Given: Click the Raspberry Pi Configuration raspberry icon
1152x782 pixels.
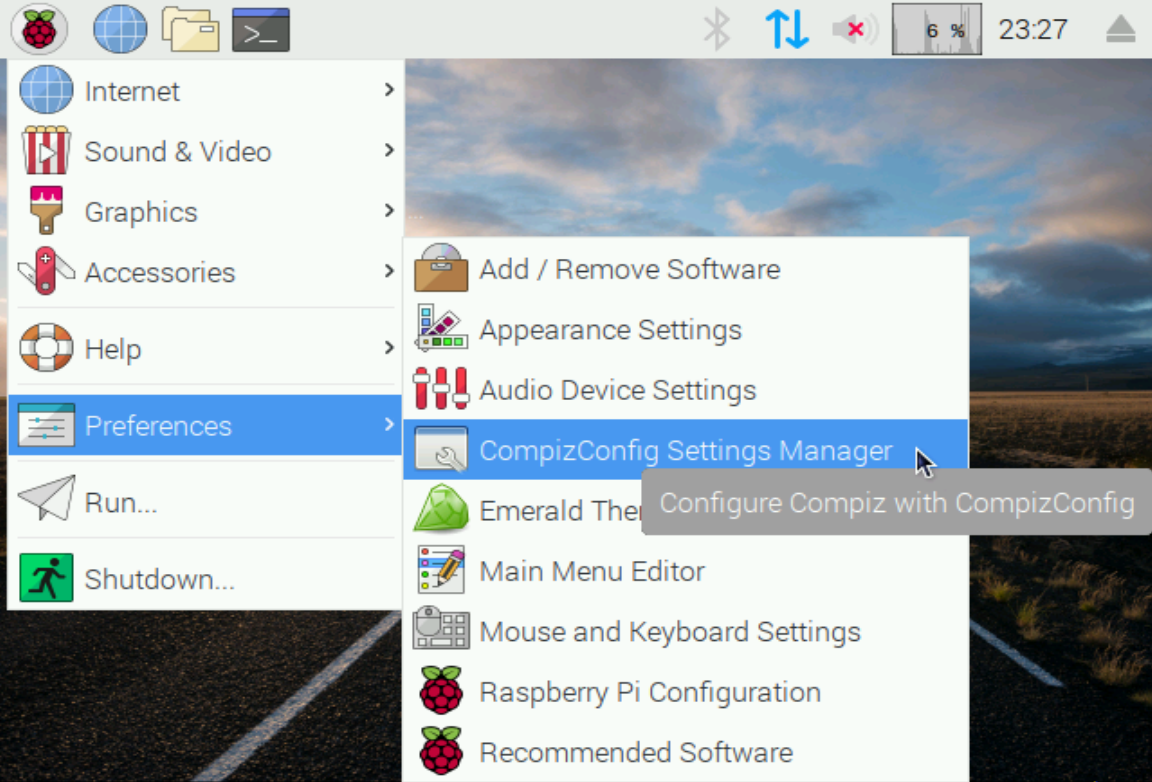Looking at the screenshot, I should click(441, 690).
